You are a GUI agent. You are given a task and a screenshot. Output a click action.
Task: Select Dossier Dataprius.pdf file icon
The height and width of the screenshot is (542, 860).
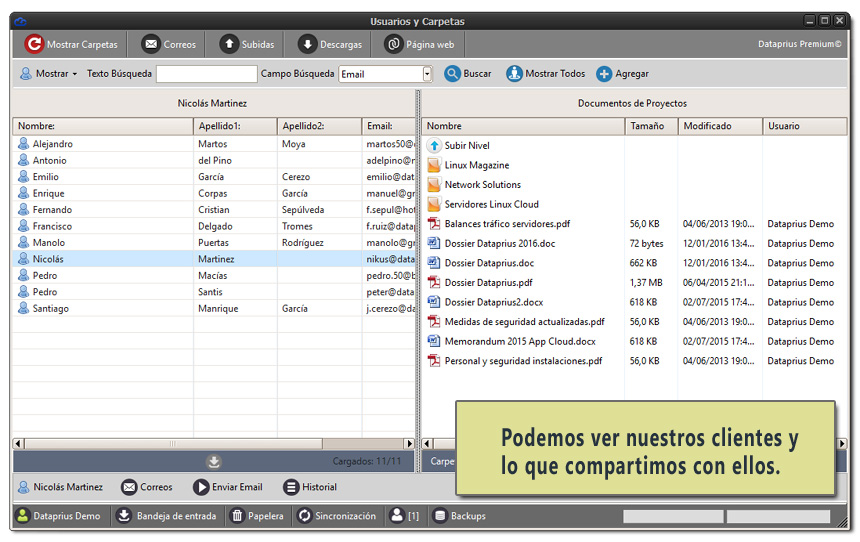coord(434,283)
